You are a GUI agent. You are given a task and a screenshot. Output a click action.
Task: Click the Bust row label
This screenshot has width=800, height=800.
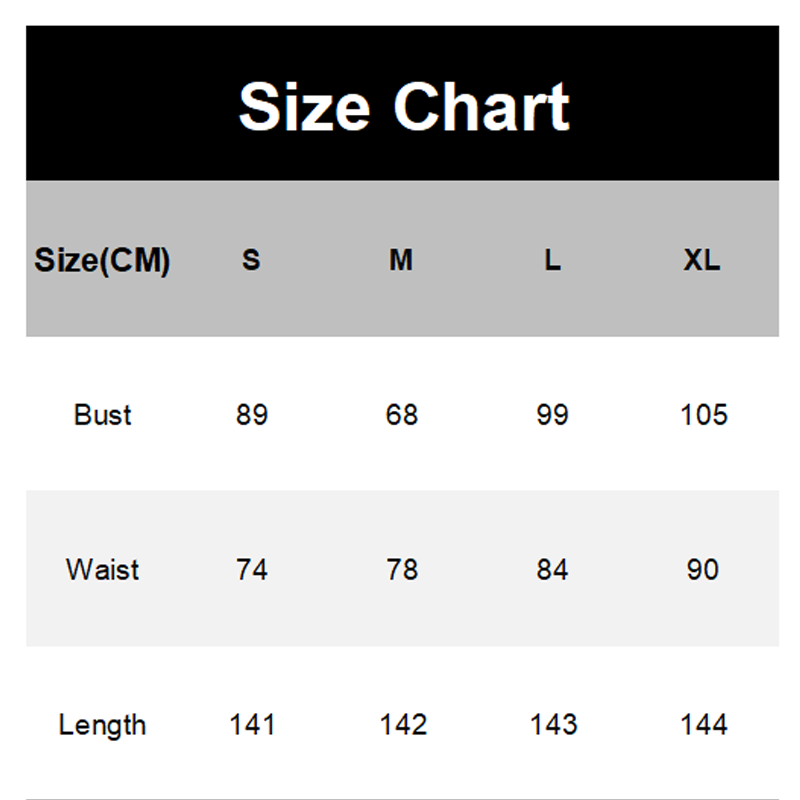click(102, 415)
